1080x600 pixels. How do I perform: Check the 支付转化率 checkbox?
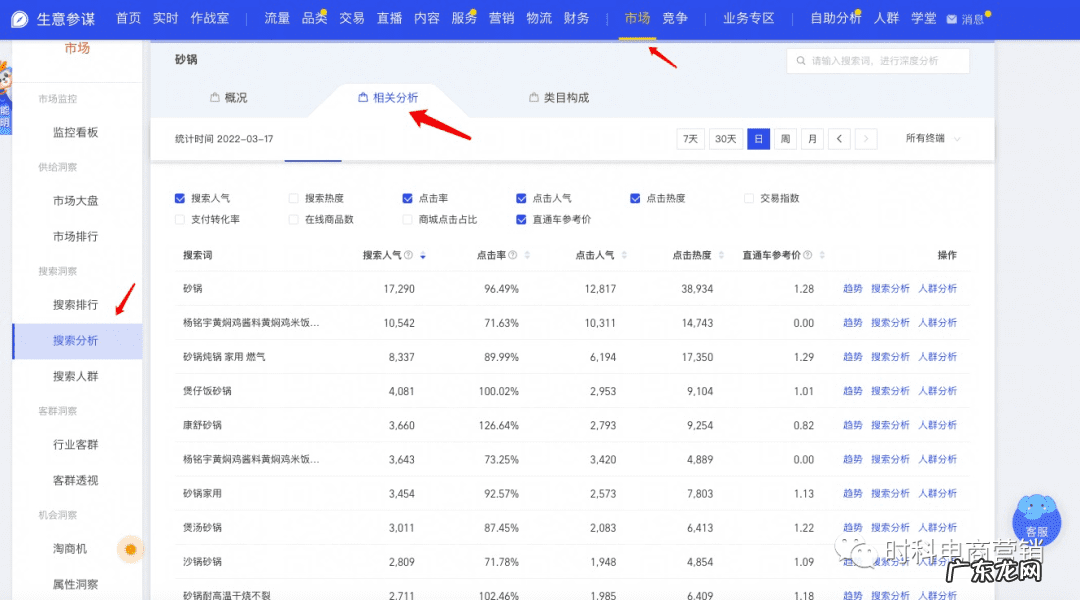(x=179, y=219)
